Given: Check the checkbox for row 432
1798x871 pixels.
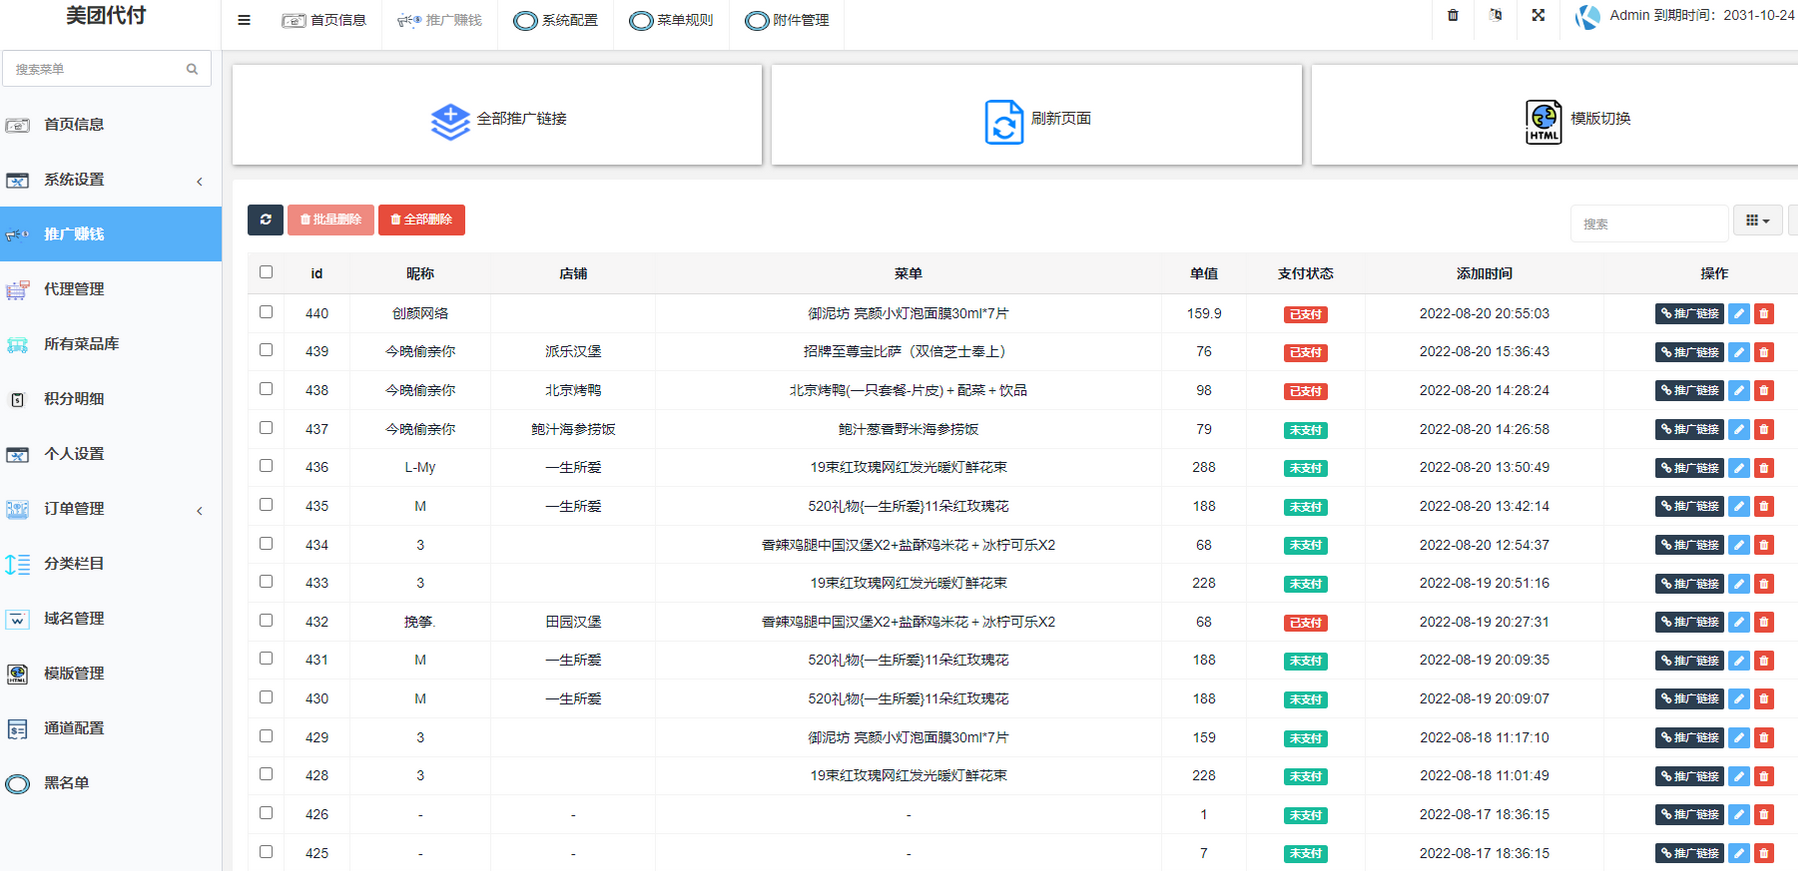Looking at the screenshot, I should click(x=266, y=620).
